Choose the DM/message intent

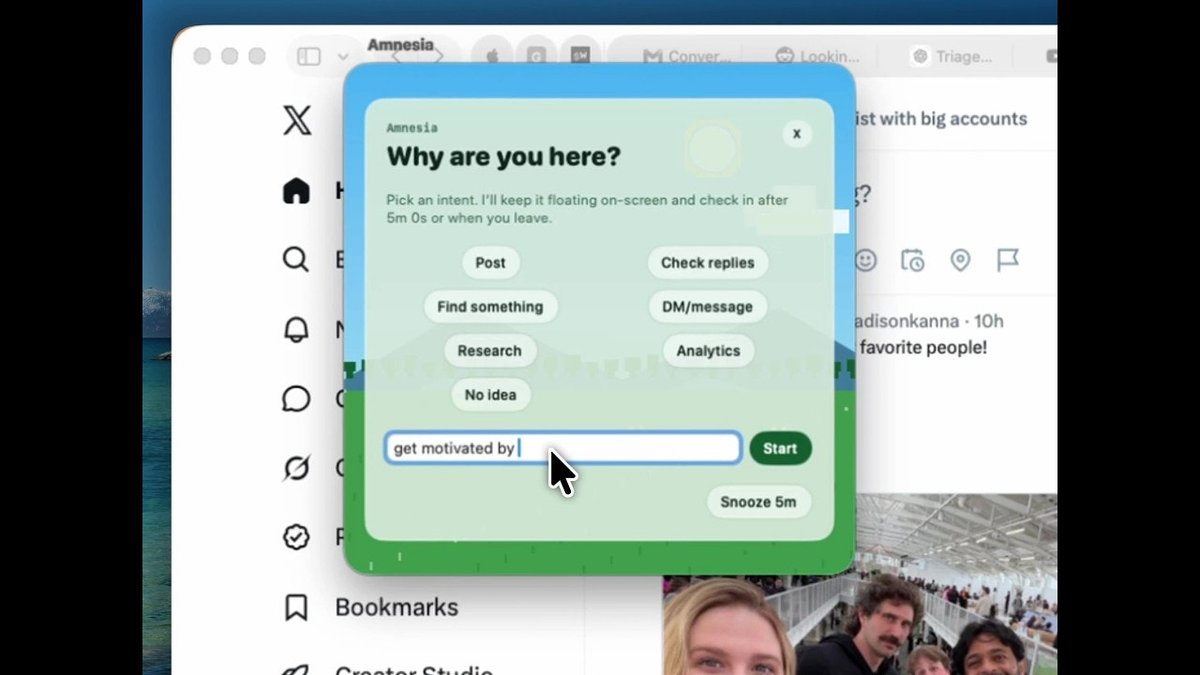click(707, 307)
